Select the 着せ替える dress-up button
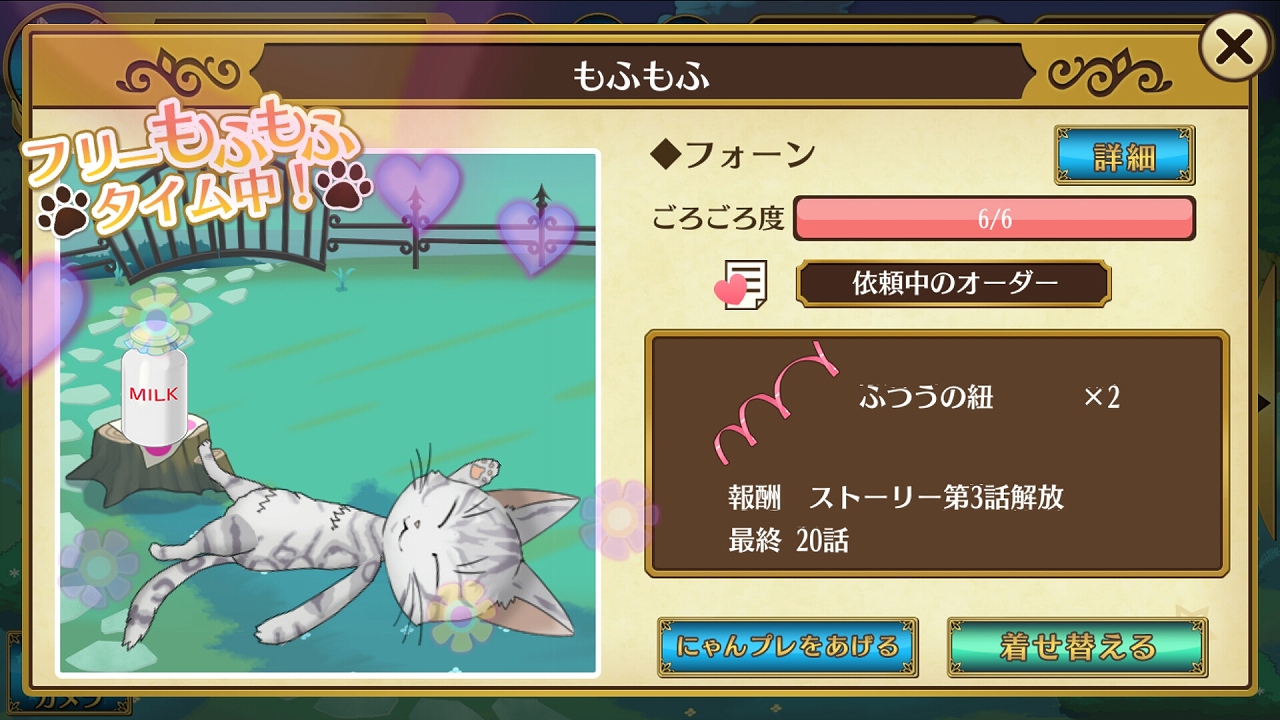Viewport: 1280px width, 720px height. pyautogui.click(x=1077, y=646)
